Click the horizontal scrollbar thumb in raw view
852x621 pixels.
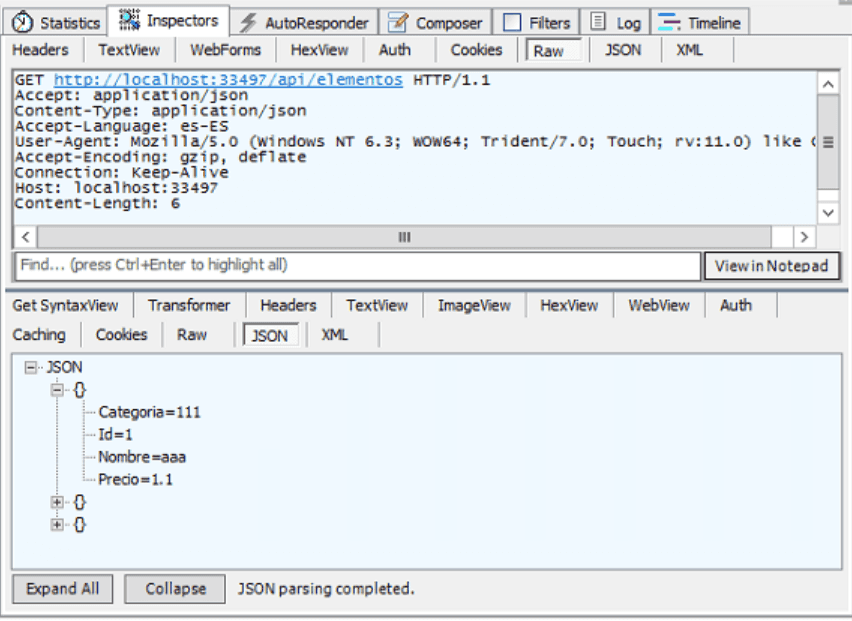pos(404,237)
